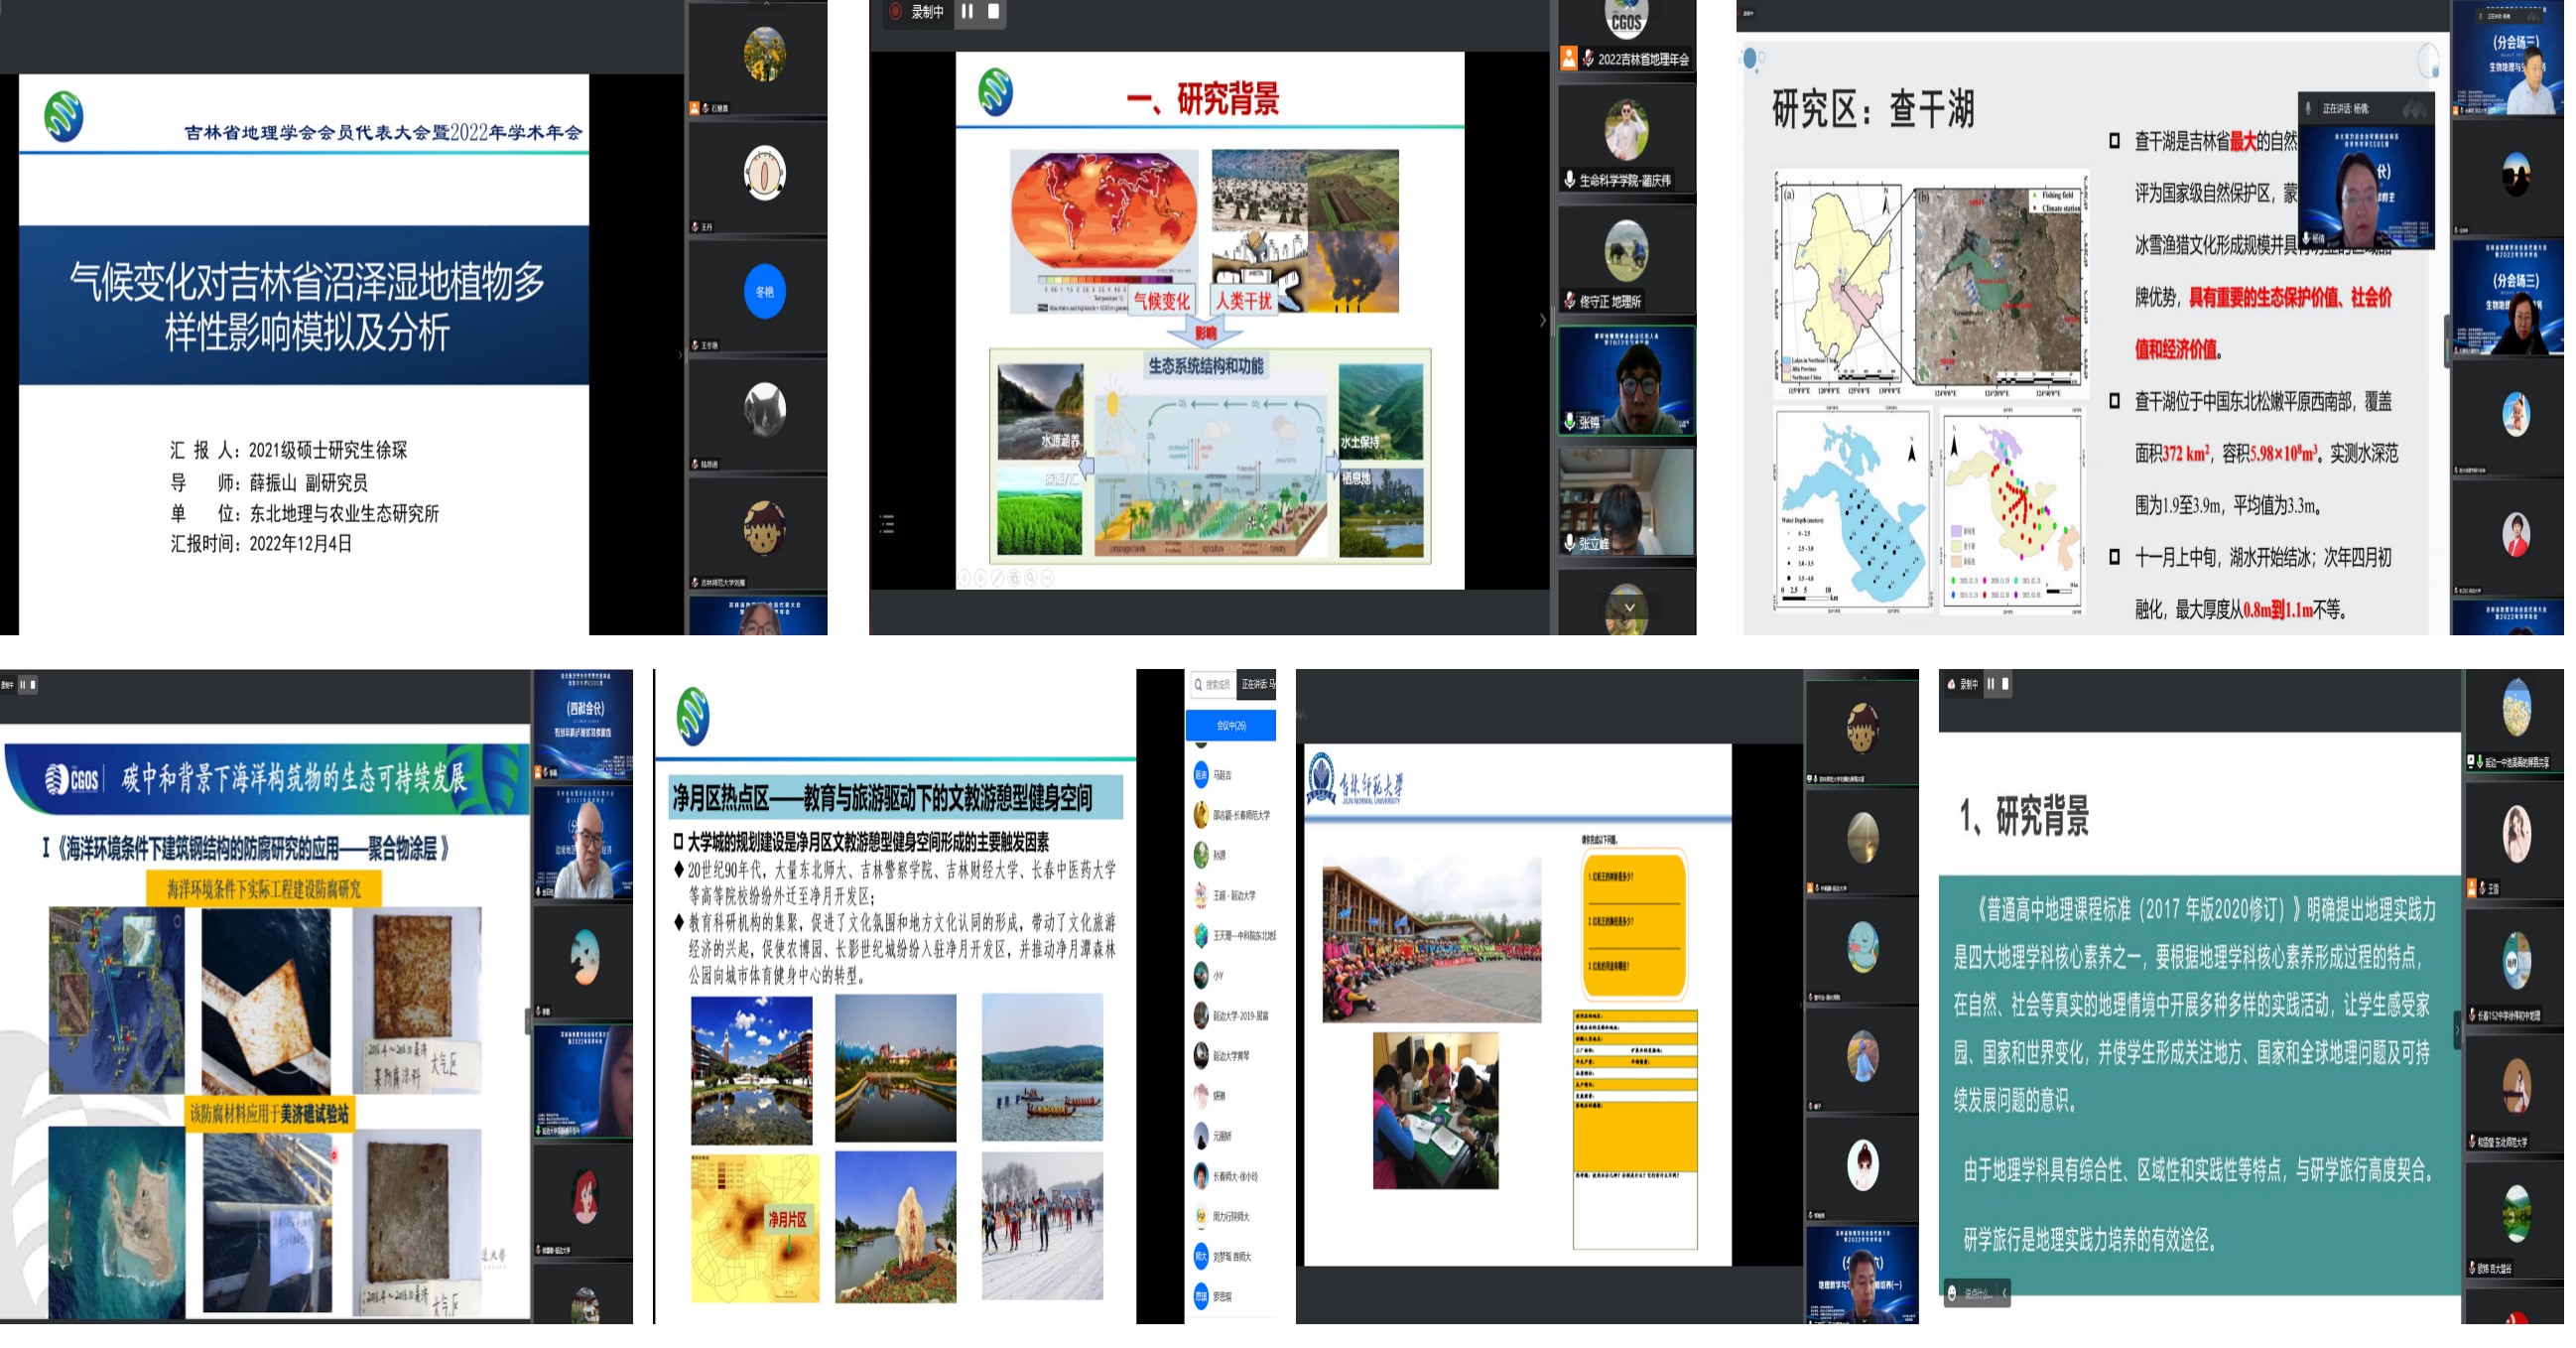Click in the search members field
Screen dimensions: 2576x1348
click(1214, 685)
